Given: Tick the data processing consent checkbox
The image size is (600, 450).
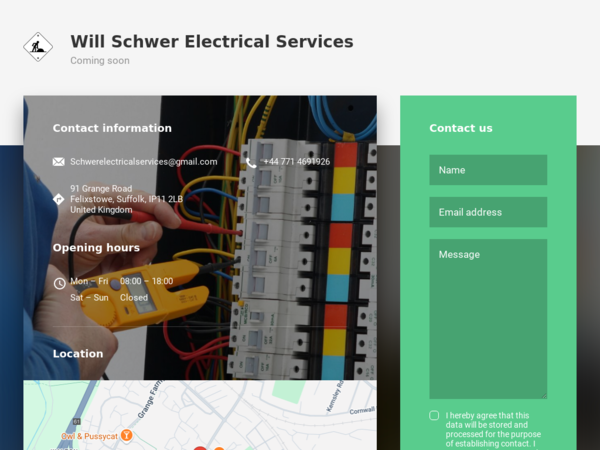Looking at the screenshot, I should (434, 416).
